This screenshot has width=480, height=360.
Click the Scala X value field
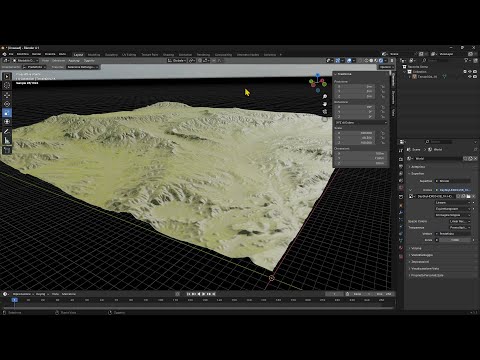[x=355, y=133]
